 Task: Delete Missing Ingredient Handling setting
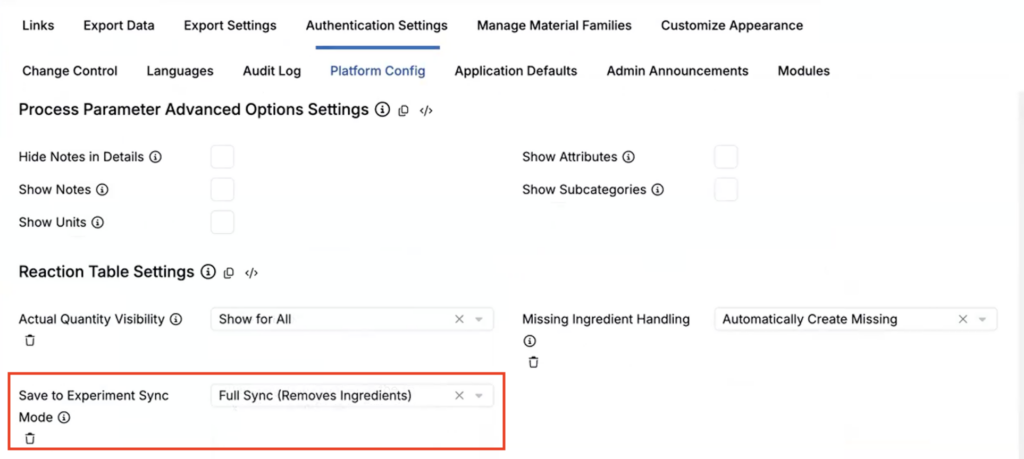pos(534,362)
